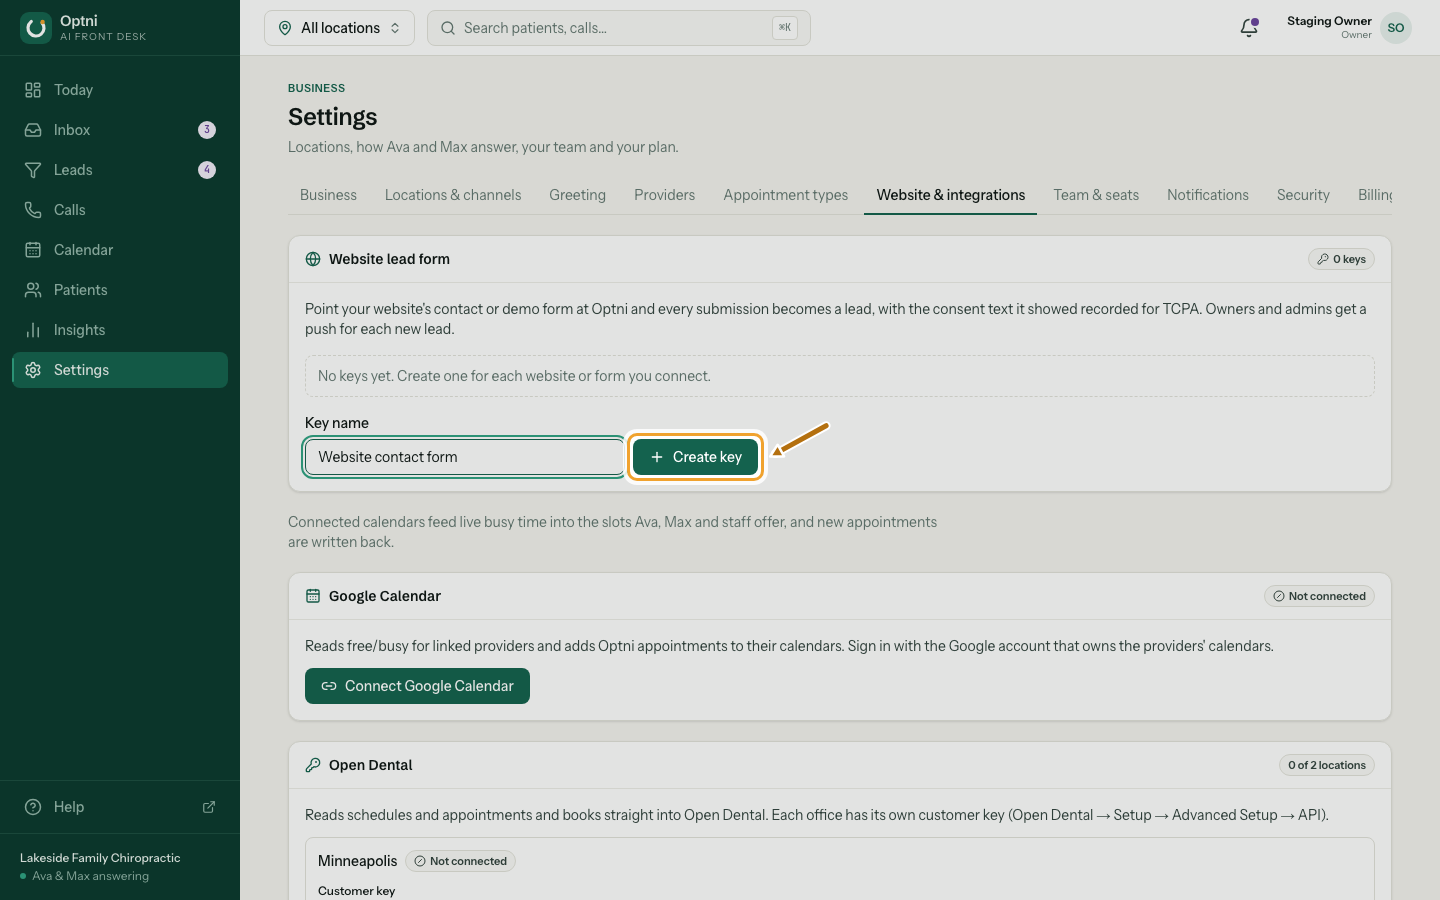Click the 0 keys badge

point(1341,259)
